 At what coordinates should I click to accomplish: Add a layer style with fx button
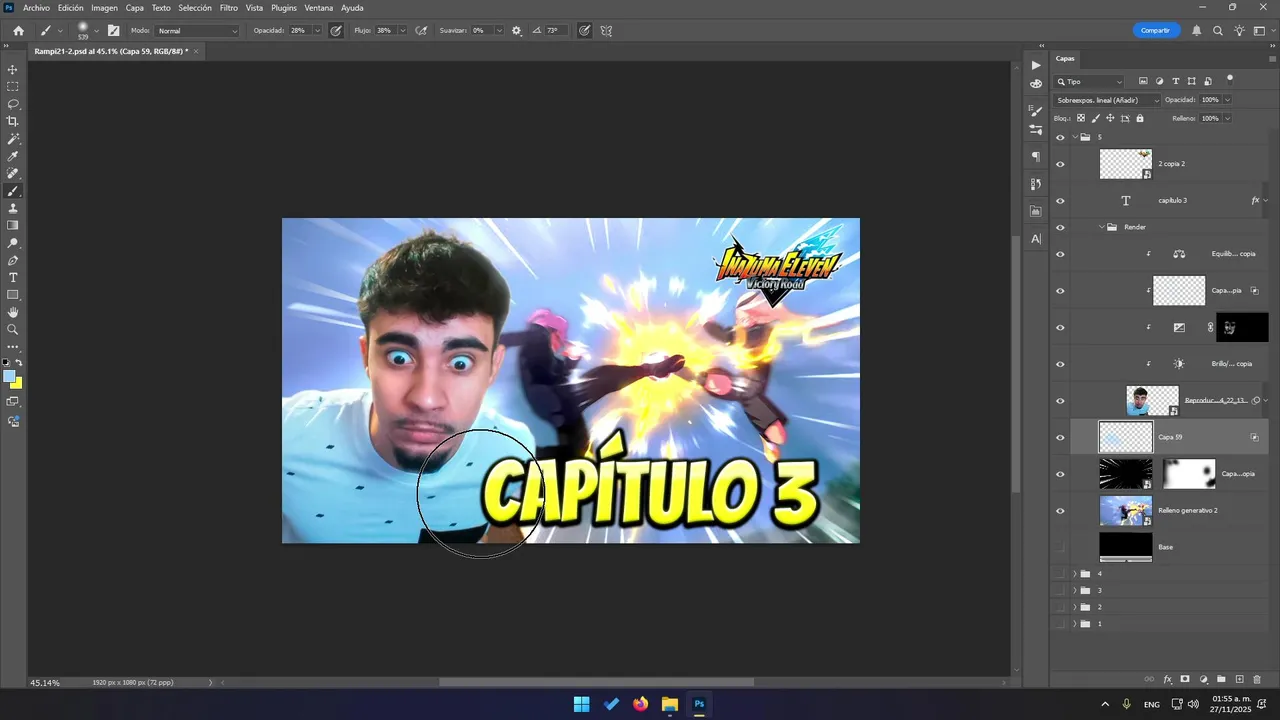1167,680
